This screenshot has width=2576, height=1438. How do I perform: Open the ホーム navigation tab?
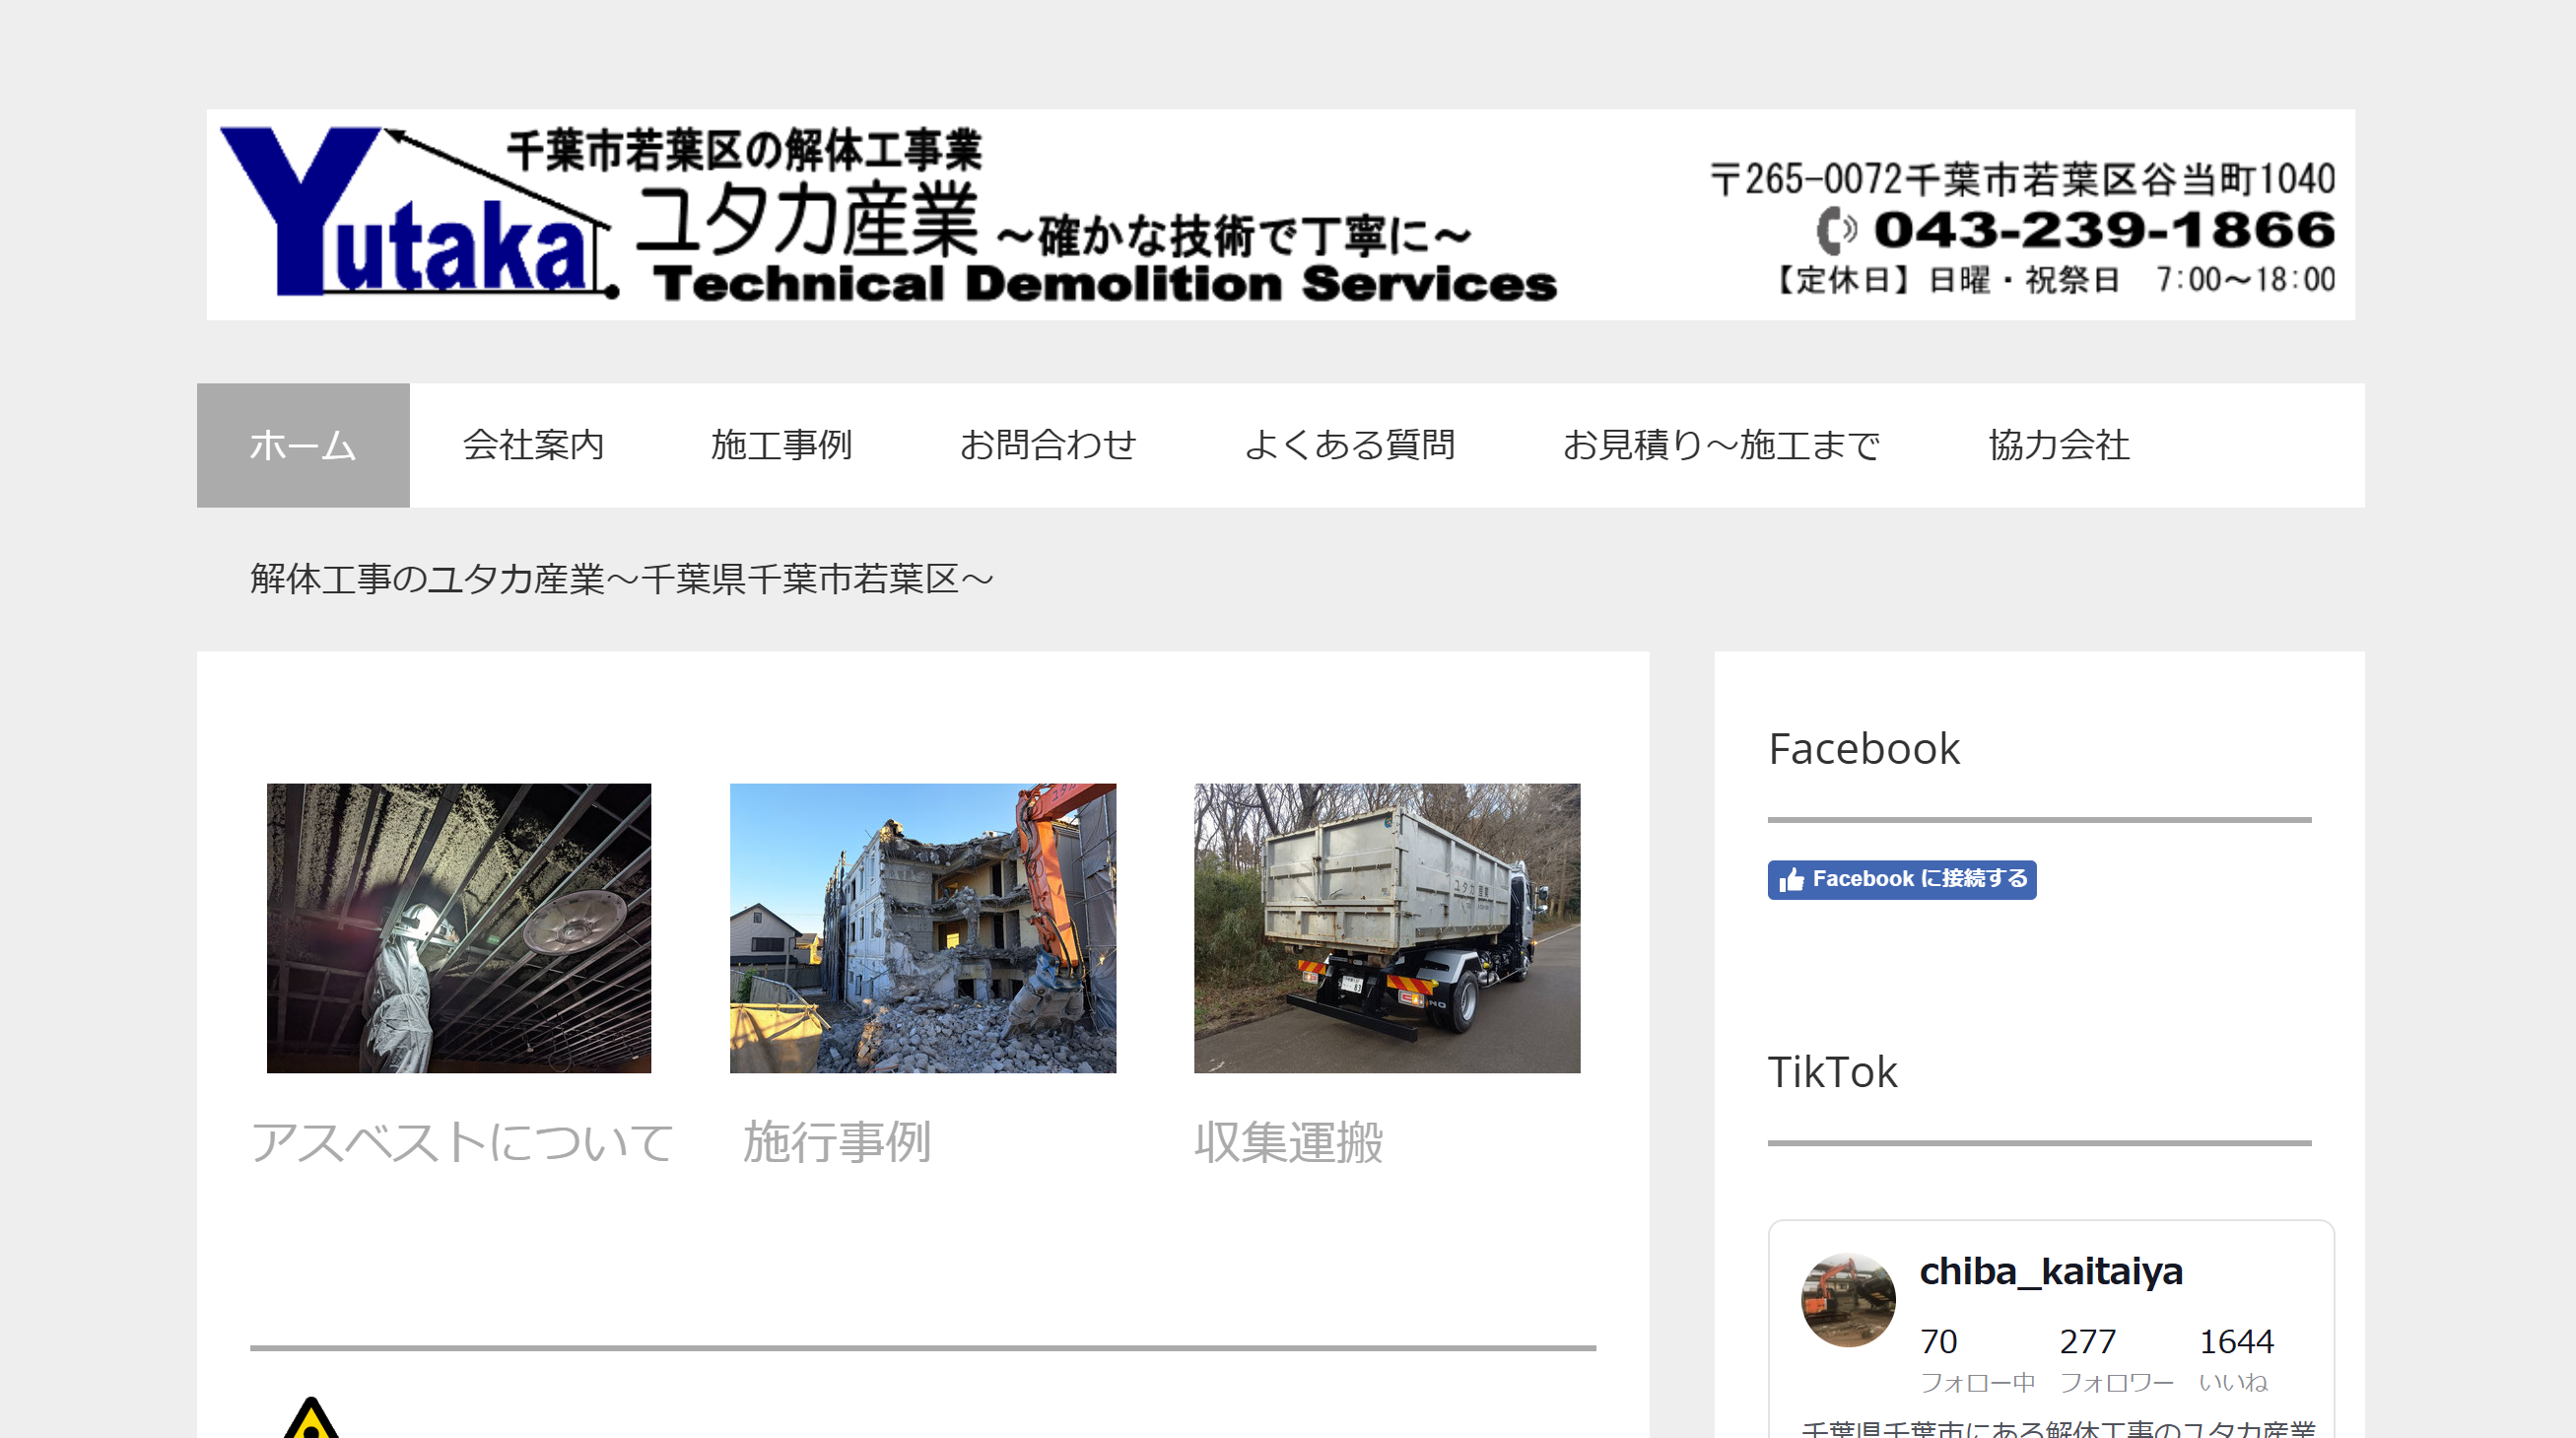point(303,445)
